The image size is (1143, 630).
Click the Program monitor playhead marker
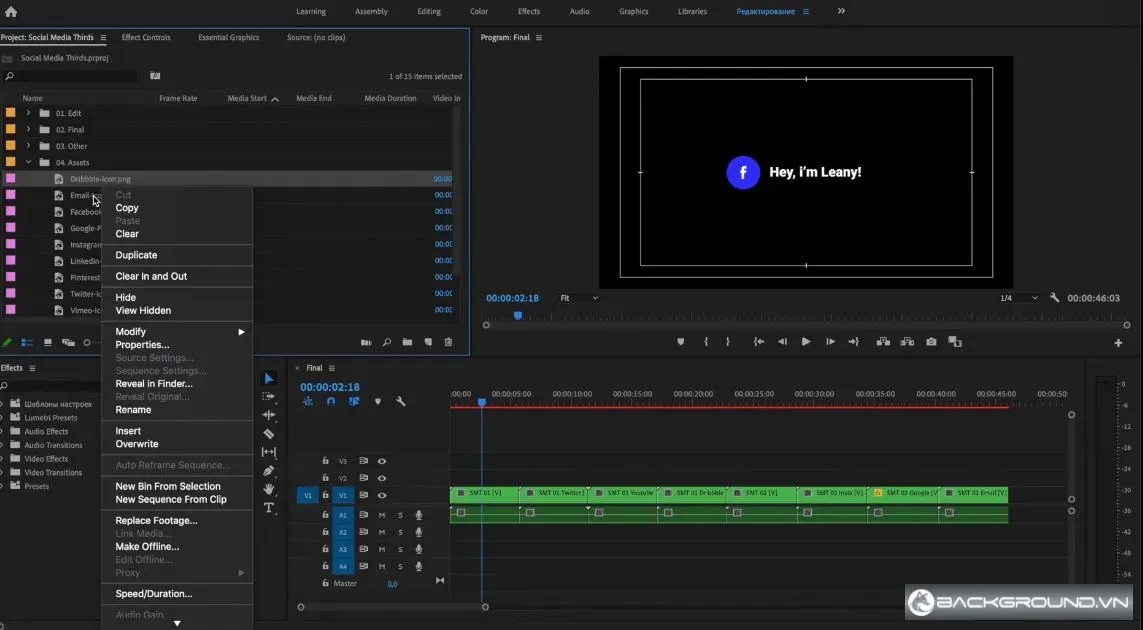pos(518,316)
